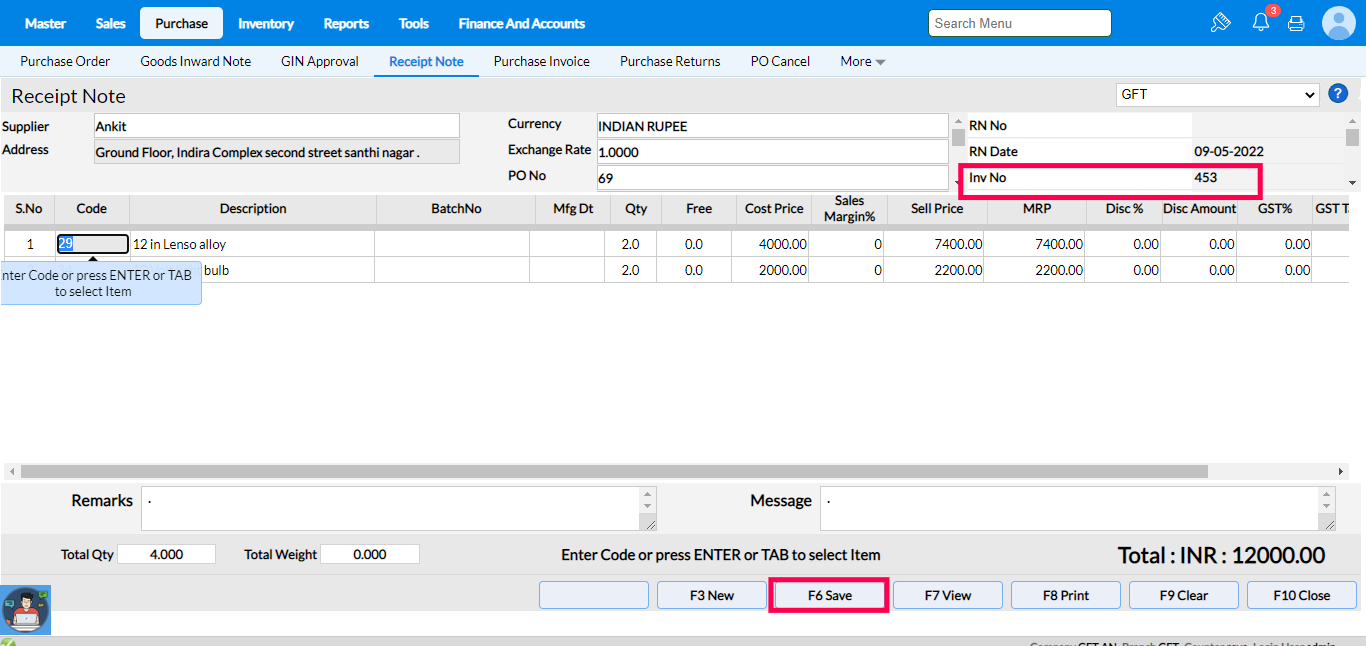1366x646 pixels.
Task: Open the GFT branch dropdown
Action: pyautogui.click(x=1218, y=94)
